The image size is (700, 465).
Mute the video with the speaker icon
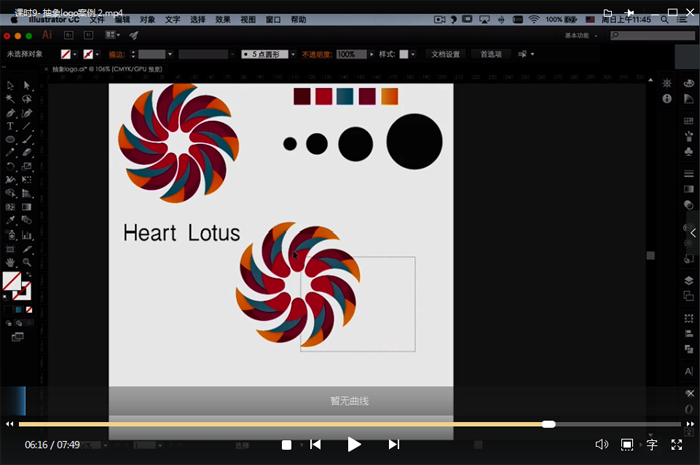click(x=601, y=444)
